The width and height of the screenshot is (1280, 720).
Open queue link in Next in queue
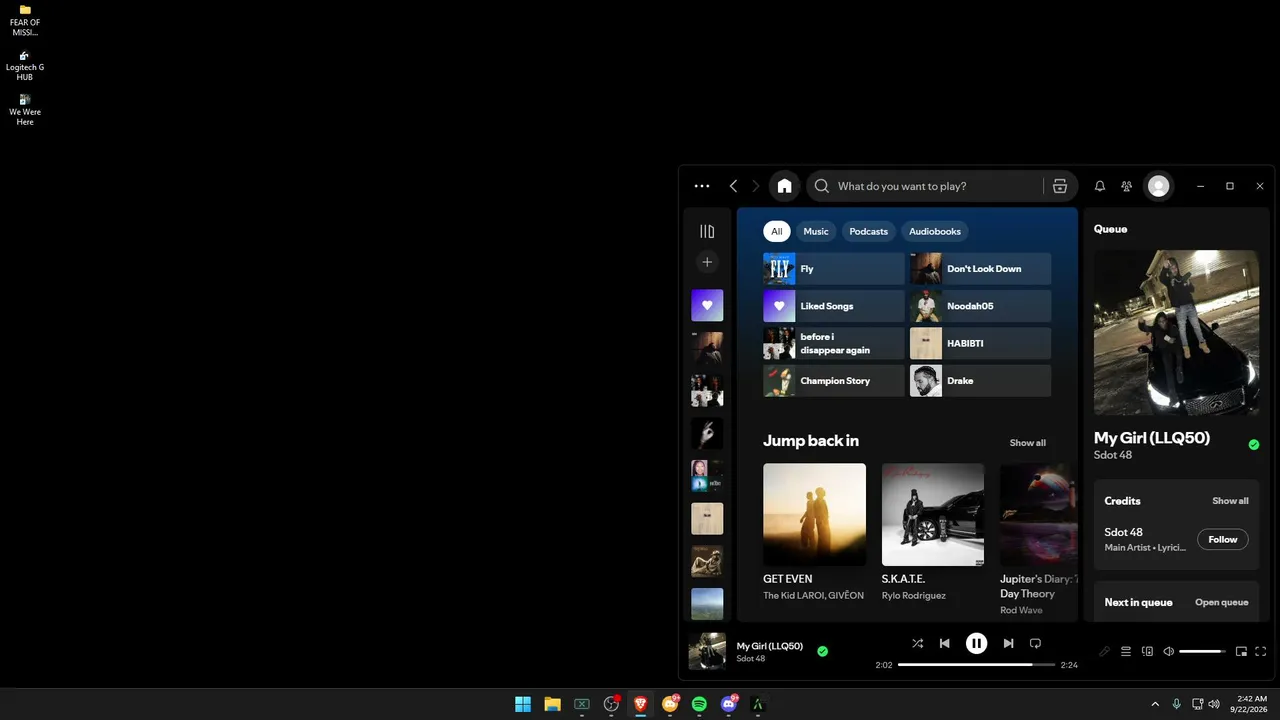(1222, 602)
